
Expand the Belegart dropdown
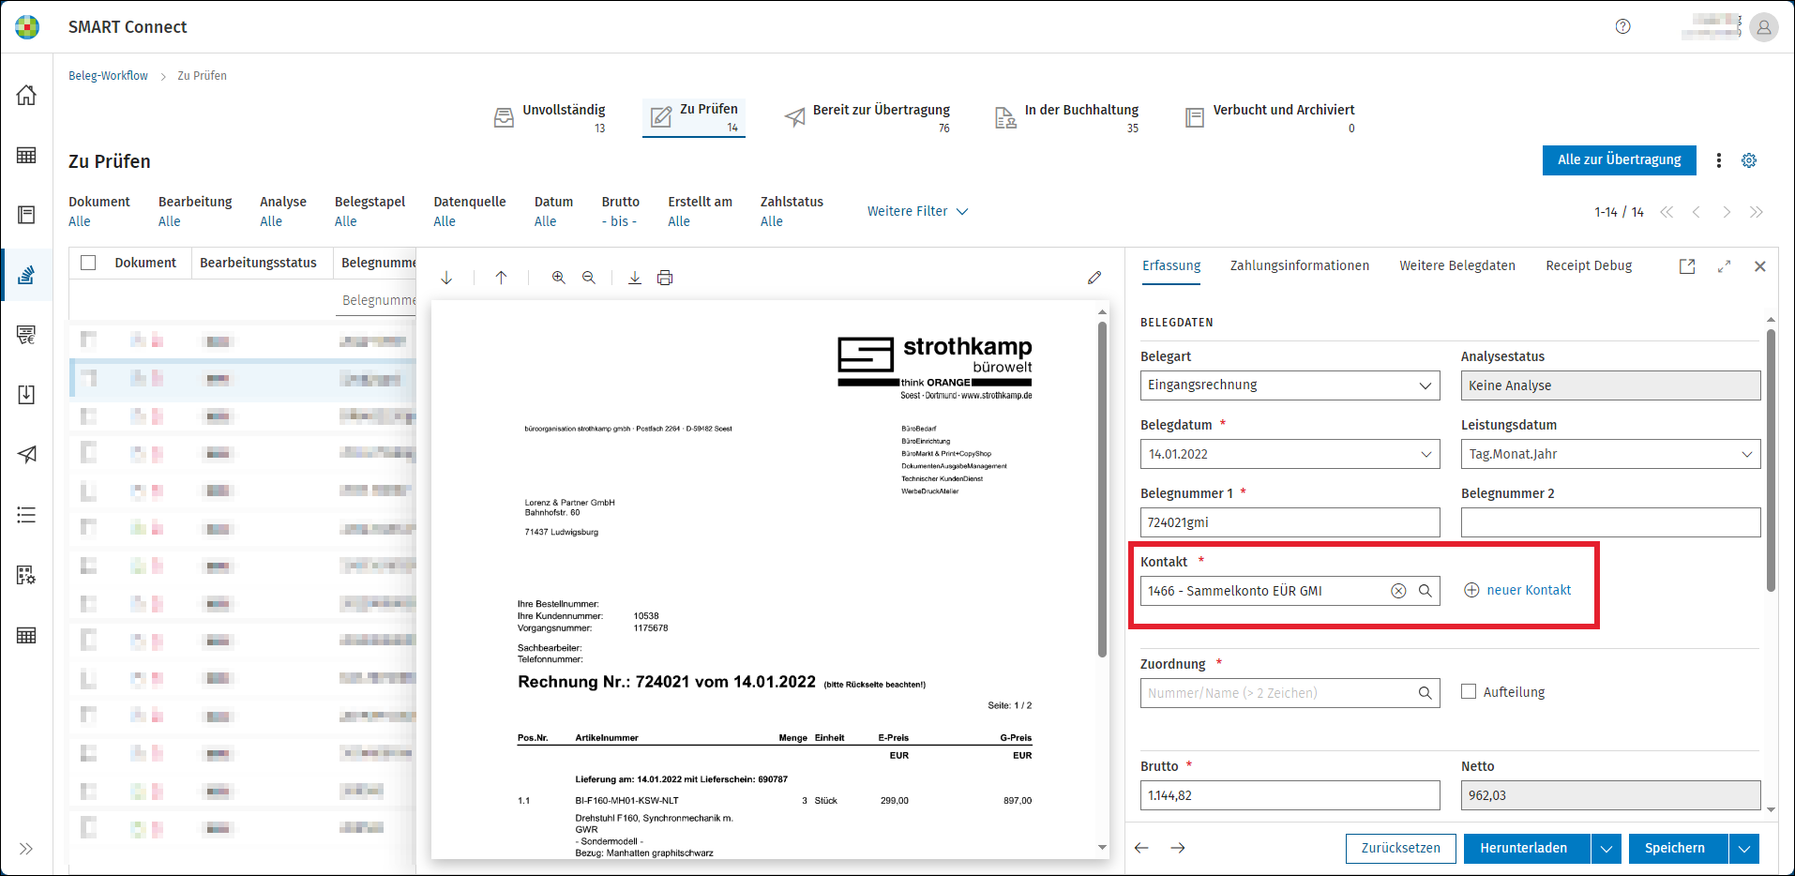(x=1425, y=386)
